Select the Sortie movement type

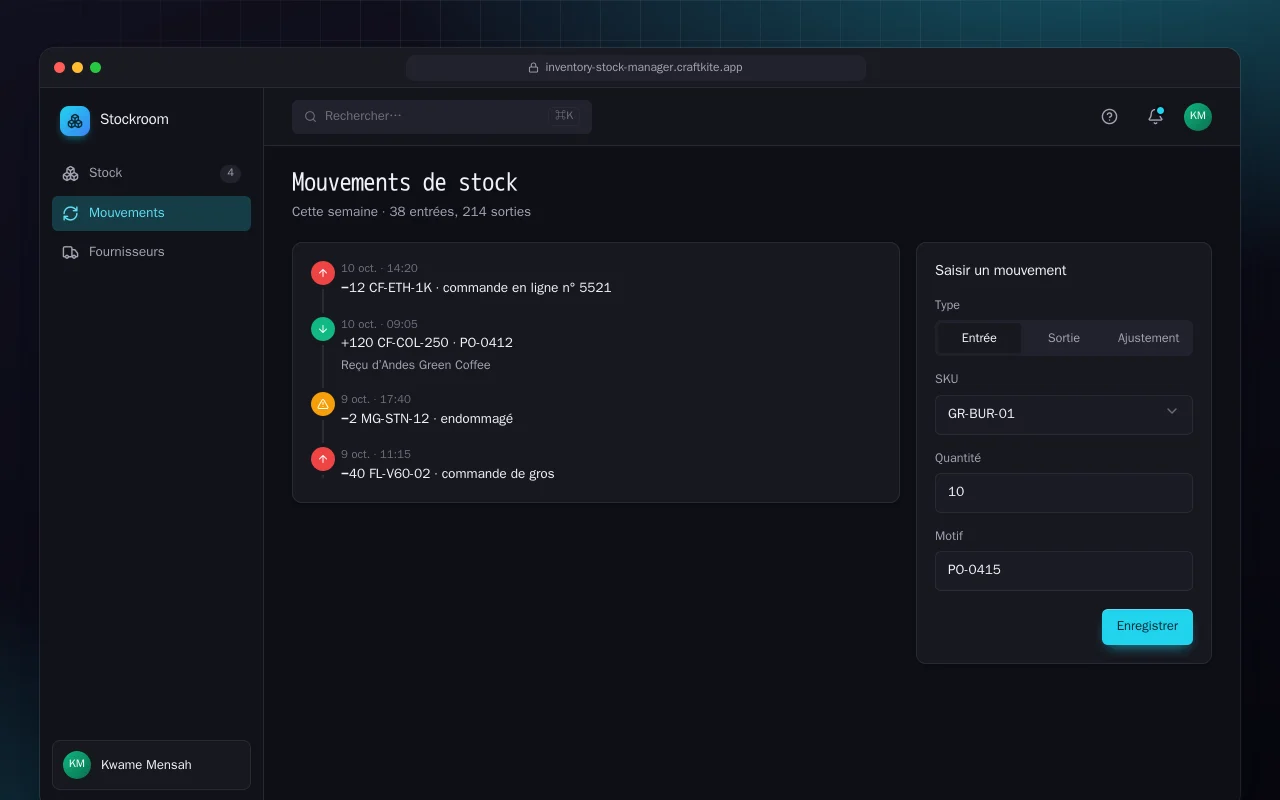coord(1064,338)
